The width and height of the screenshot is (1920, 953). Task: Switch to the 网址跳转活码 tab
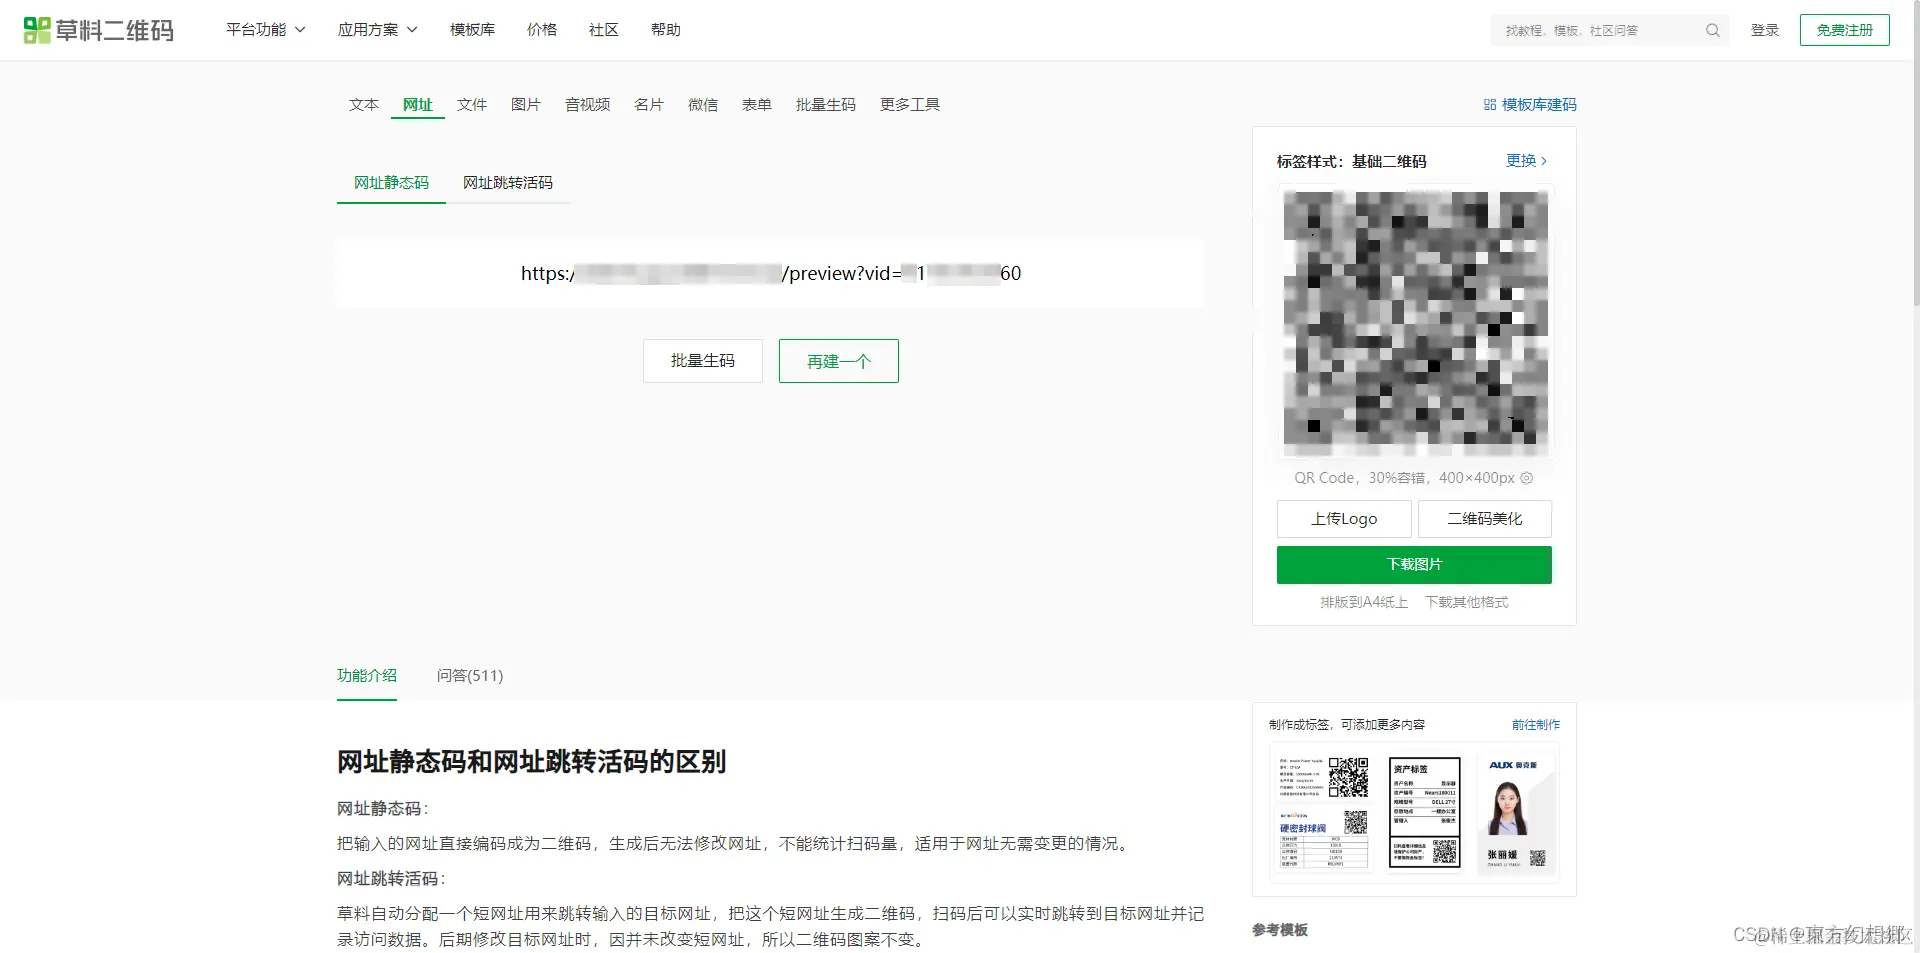(x=508, y=183)
